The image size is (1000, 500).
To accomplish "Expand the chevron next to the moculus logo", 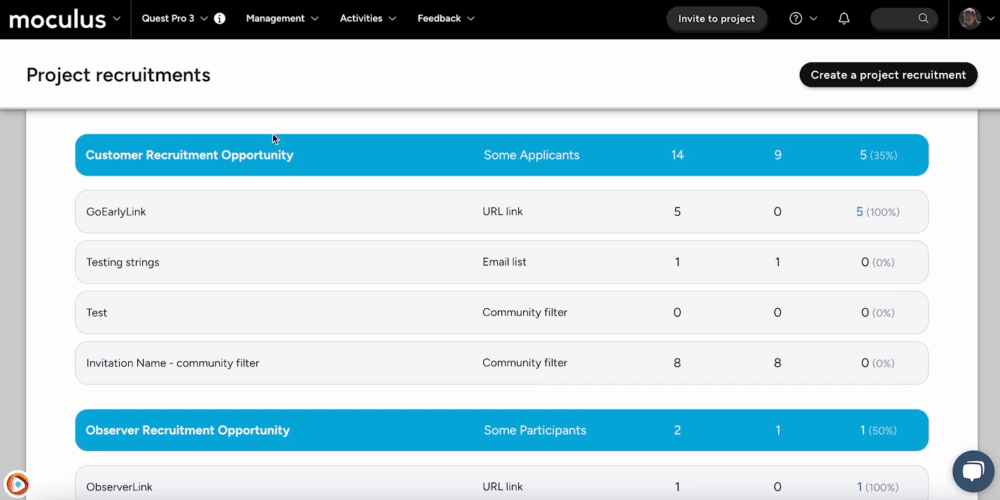I will 117,18.
